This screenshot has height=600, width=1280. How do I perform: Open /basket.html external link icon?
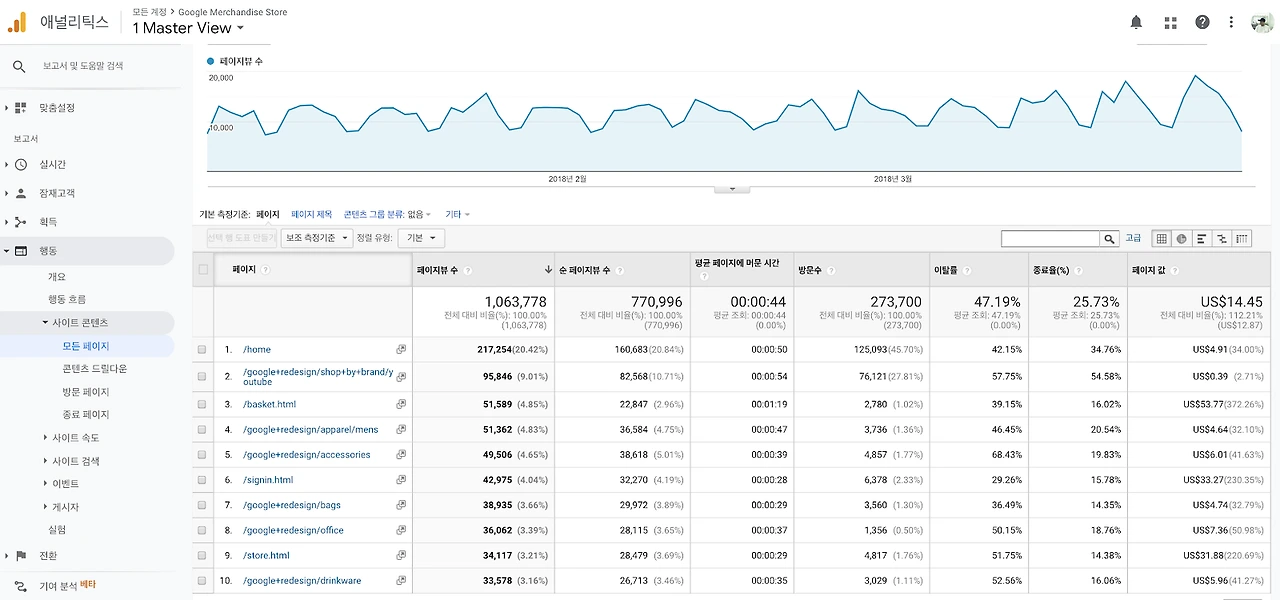click(401, 405)
